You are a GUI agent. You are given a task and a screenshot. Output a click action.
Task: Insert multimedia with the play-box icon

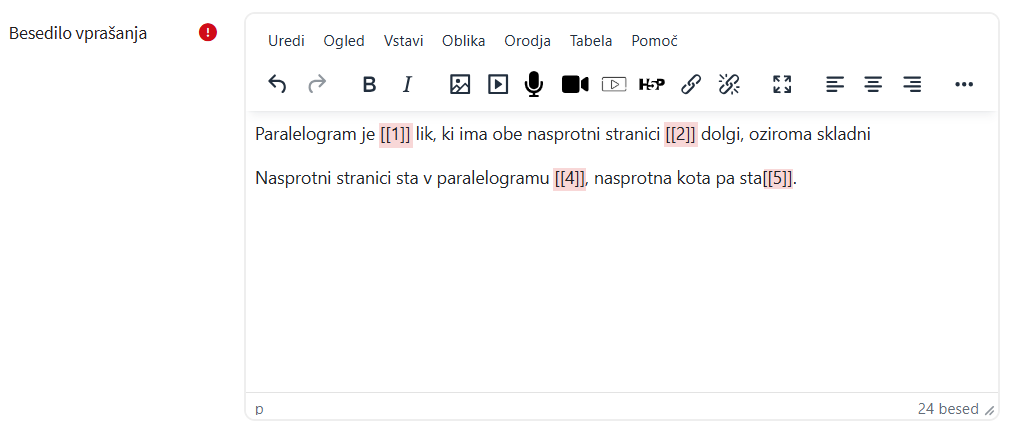[x=498, y=85]
